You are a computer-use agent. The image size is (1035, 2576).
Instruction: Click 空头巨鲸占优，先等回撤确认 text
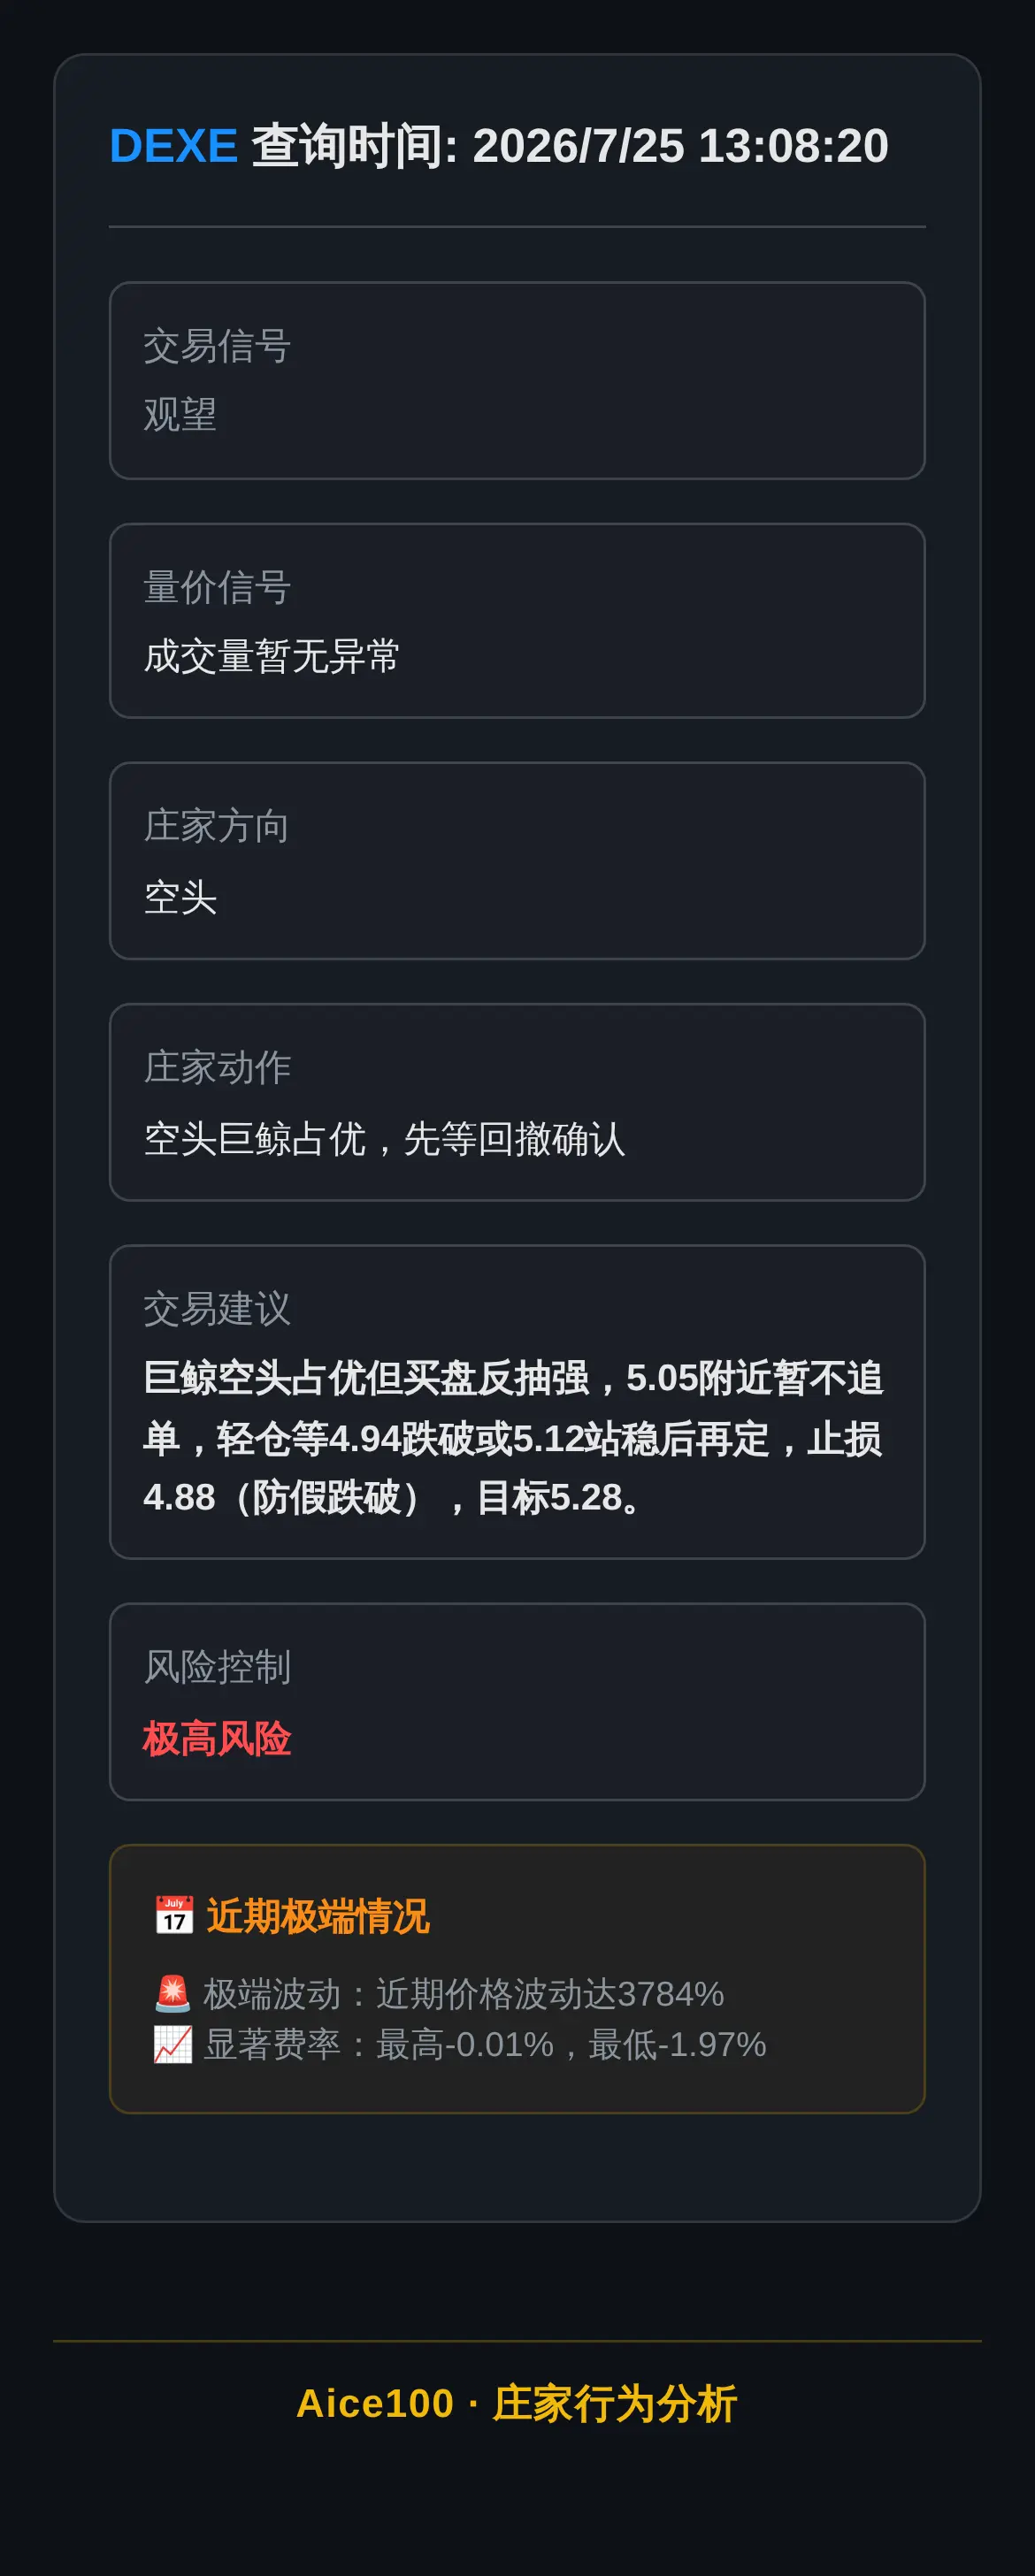pyautogui.click(x=384, y=1139)
